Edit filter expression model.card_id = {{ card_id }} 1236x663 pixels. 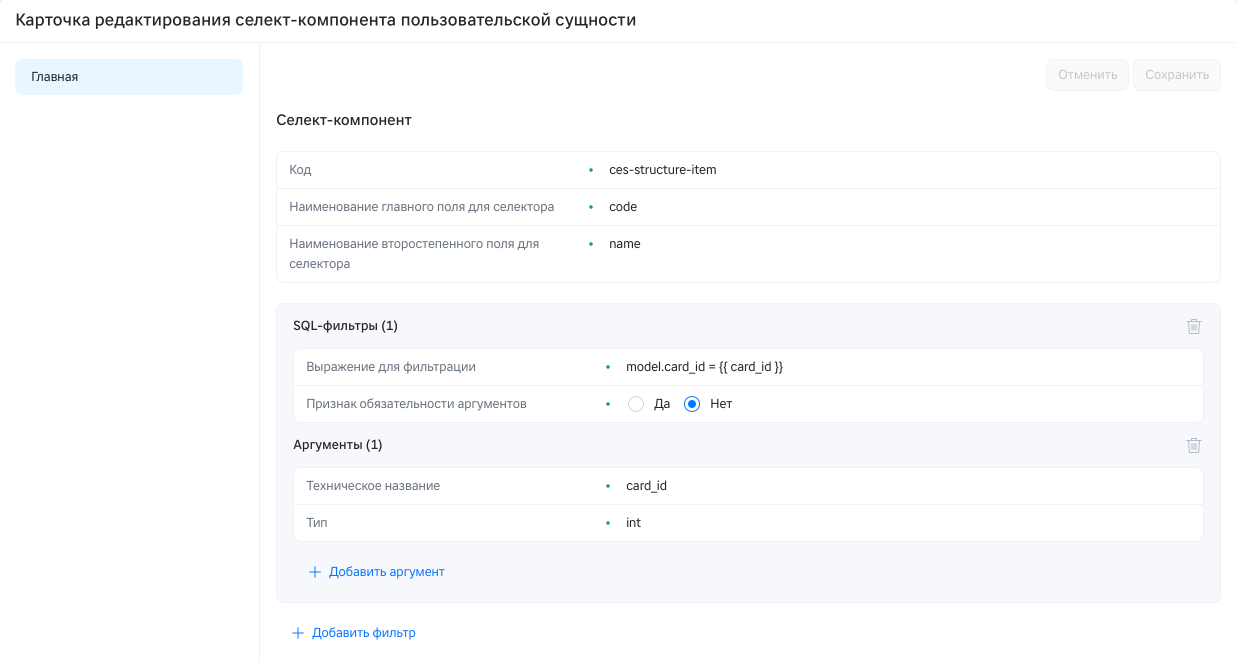[x=704, y=367]
